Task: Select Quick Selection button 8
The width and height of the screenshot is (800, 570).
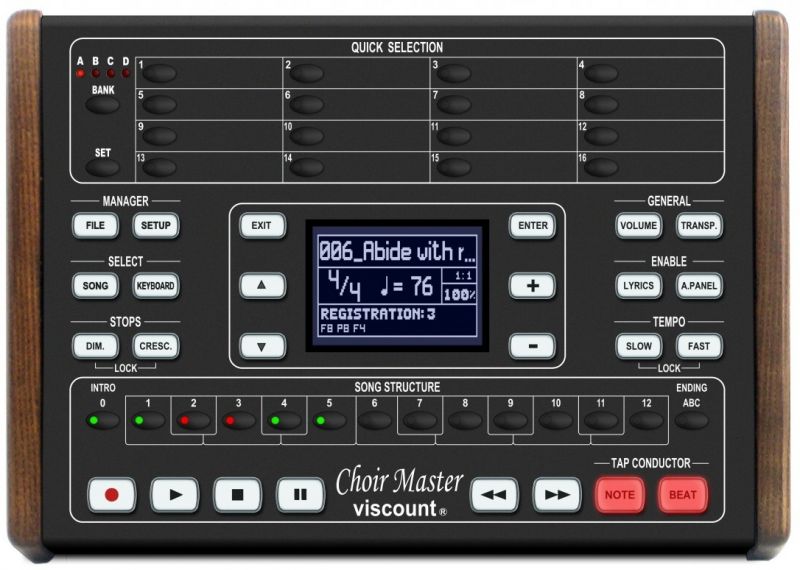Action: [601, 105]
